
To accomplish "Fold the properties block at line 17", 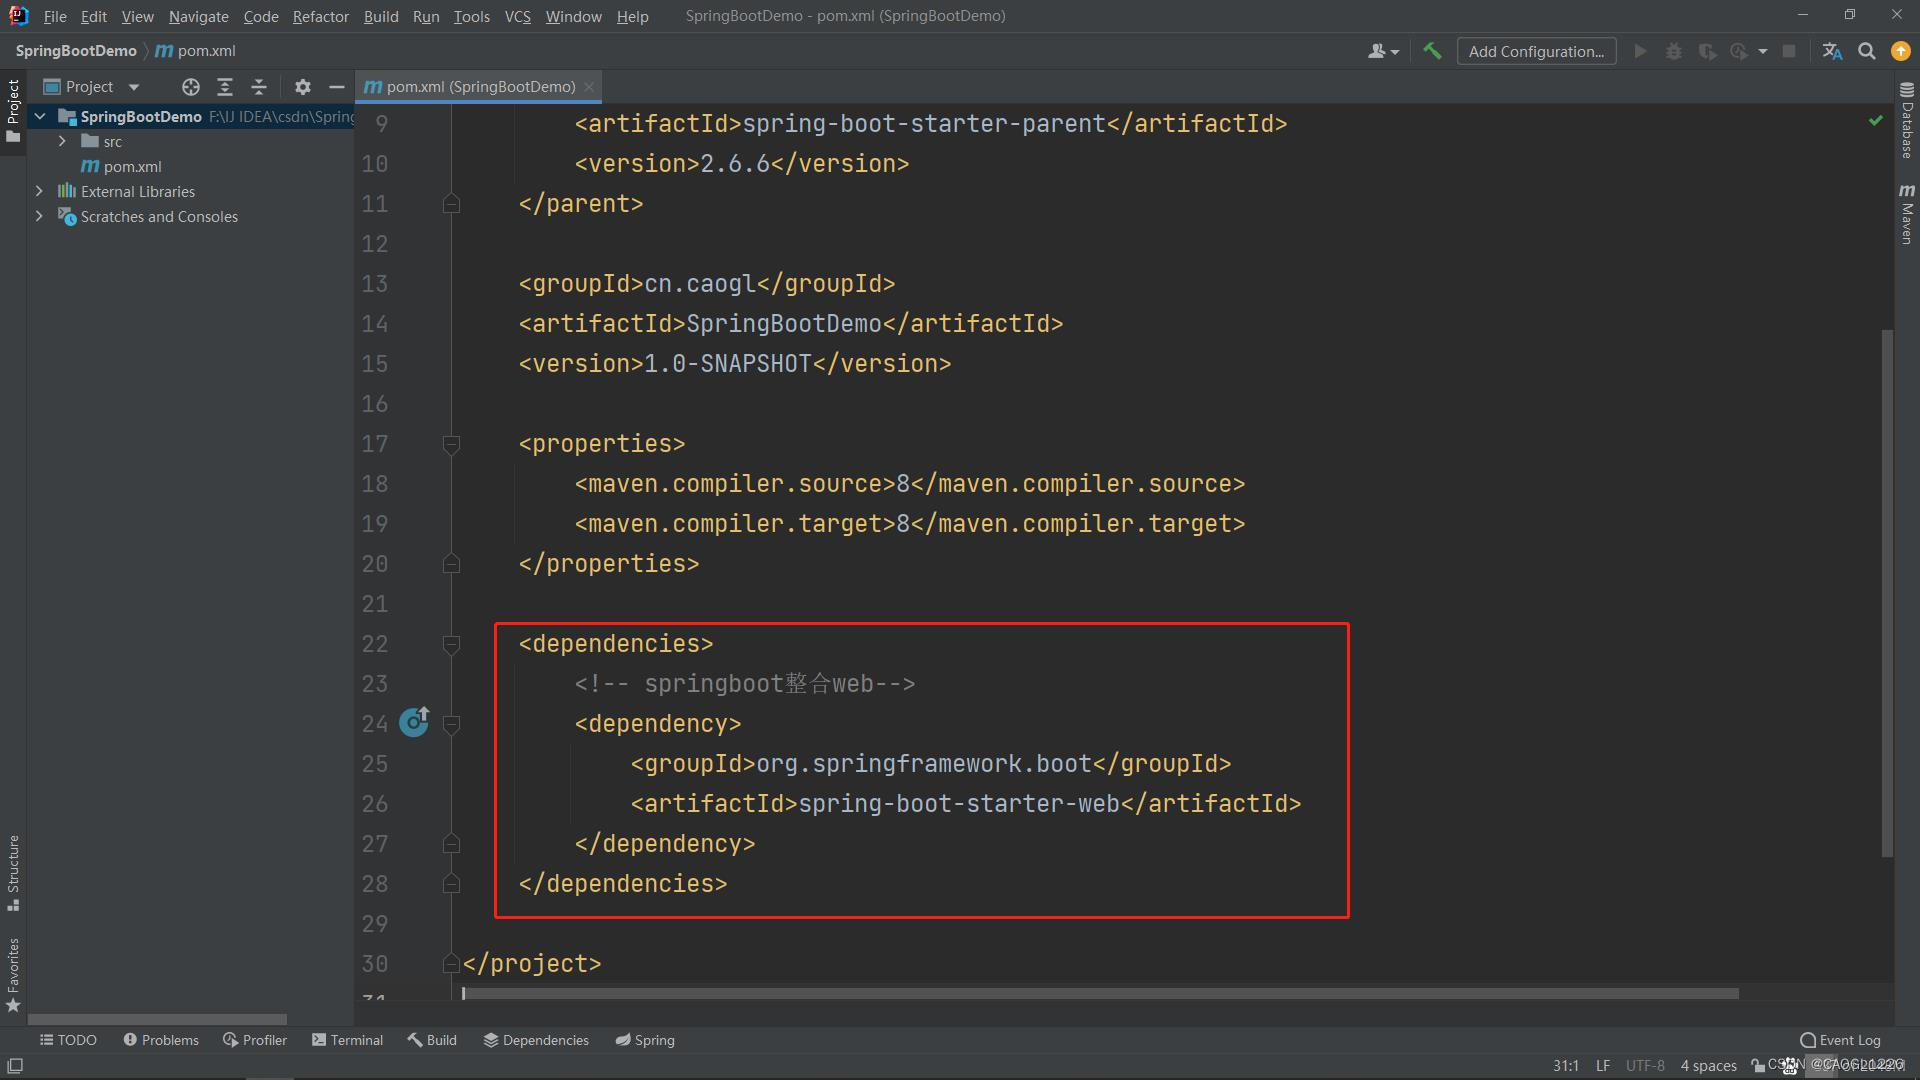I will point(451,444).
